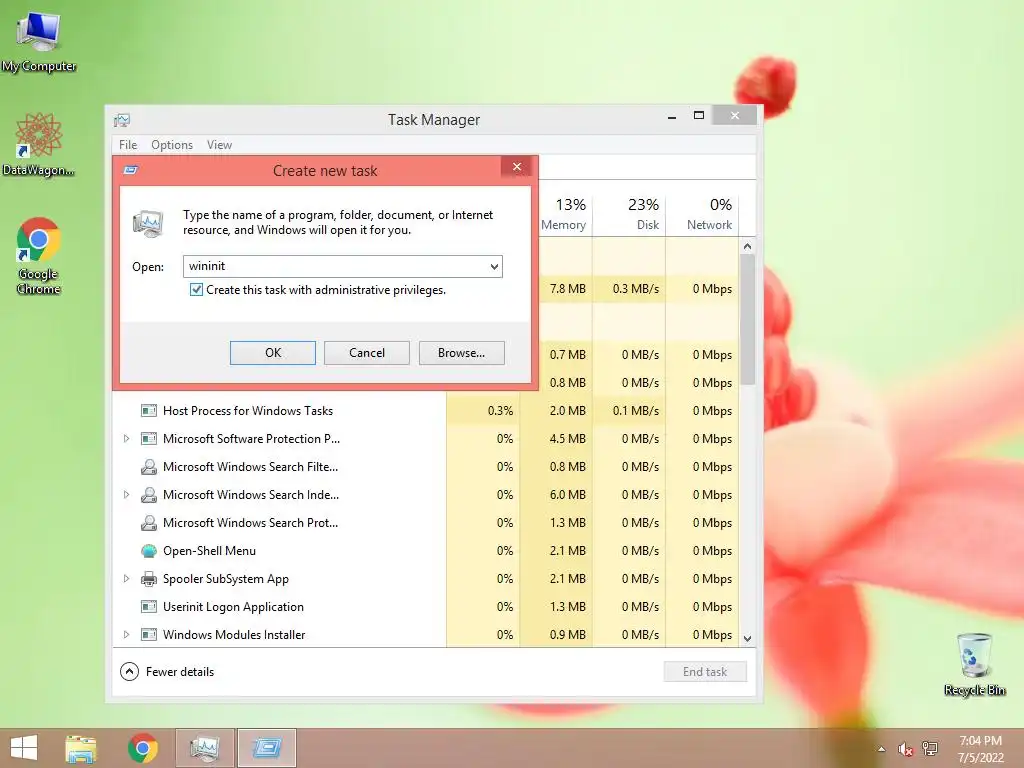The height and width of the screenshot is (768, 1024).
Task: Minimize the Task Manager window
Action: (672, 116)
